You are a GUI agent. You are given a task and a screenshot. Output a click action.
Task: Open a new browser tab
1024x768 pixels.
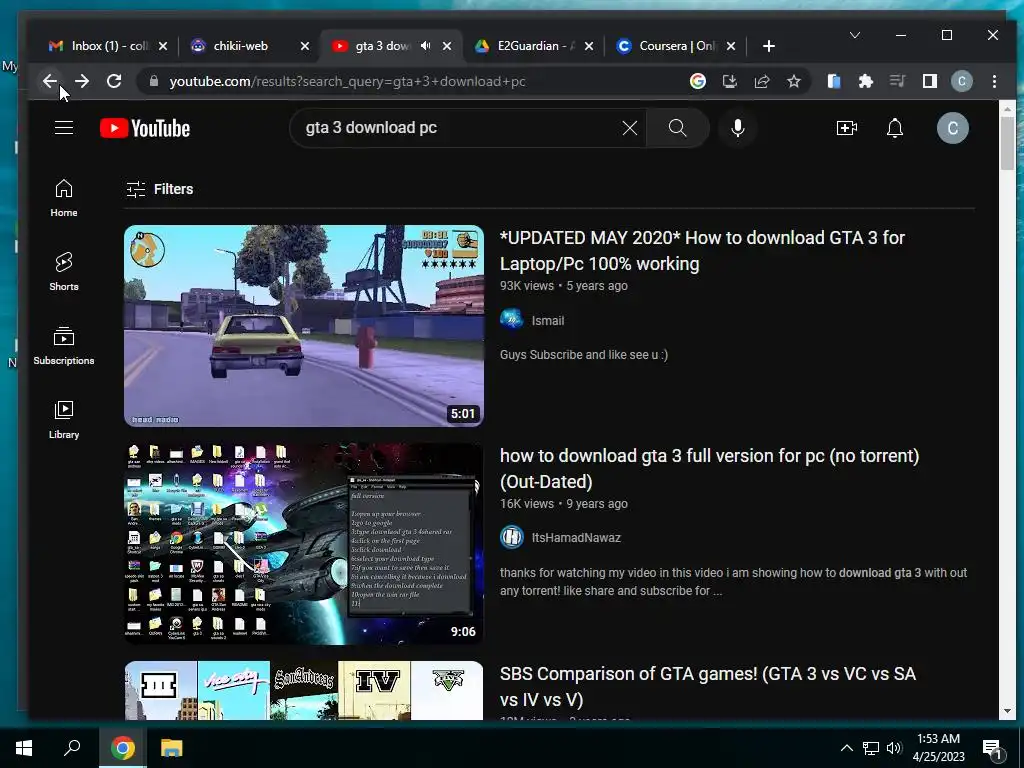769,46
